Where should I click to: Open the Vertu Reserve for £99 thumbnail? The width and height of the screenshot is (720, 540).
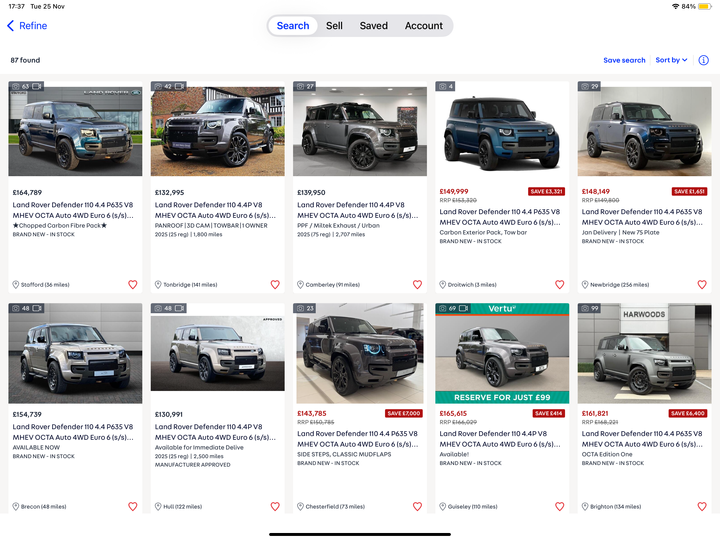(502, 353)
